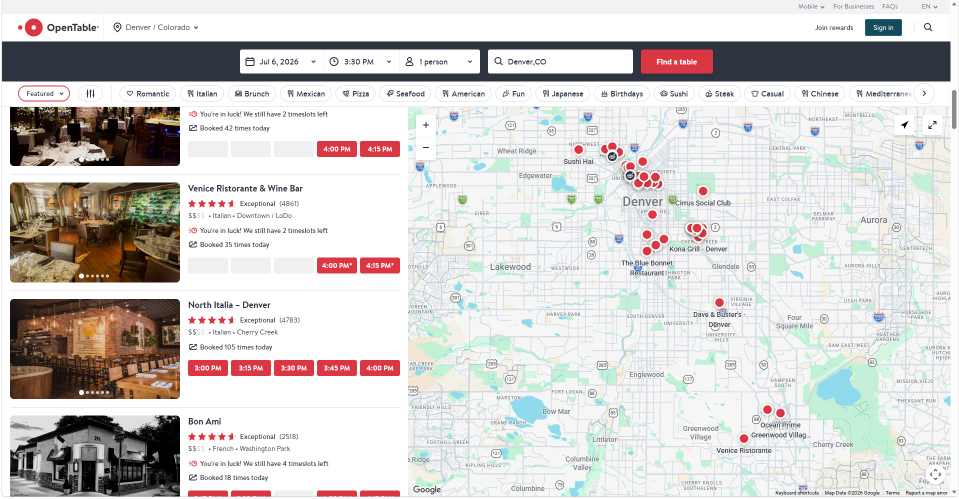The width and height of the screenshot is (959, 499).
Task: Open the time dropdown 3:30 PM
Action: (361, 62)
